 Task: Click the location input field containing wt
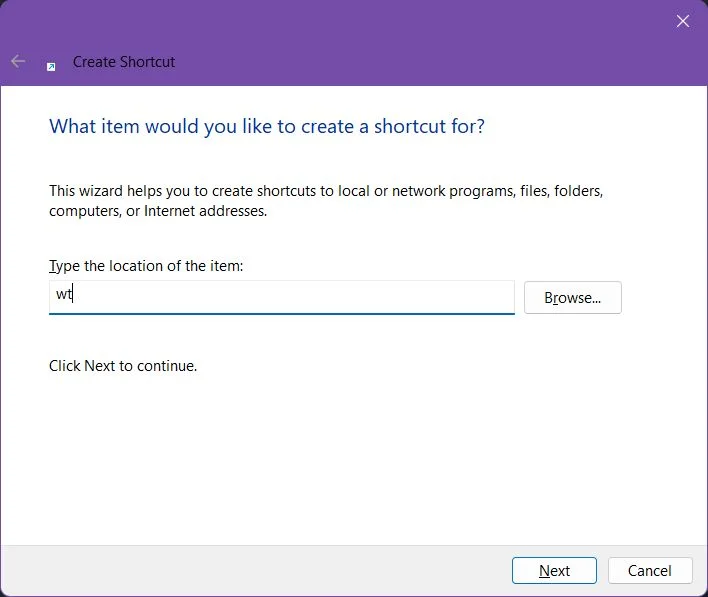[x=281, y=297]
